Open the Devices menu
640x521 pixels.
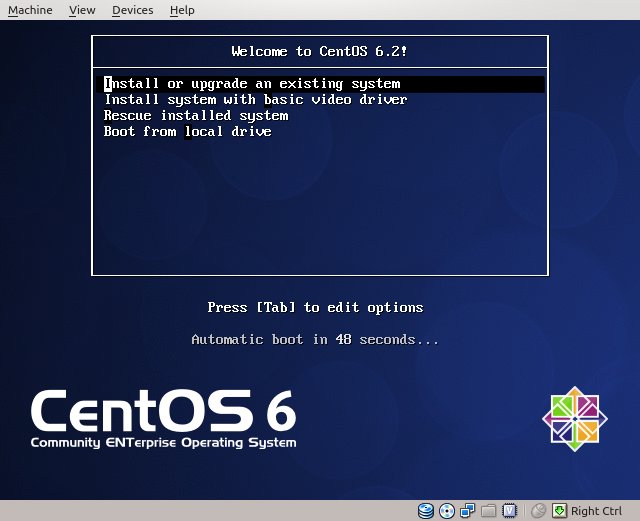tap(133, 10)
